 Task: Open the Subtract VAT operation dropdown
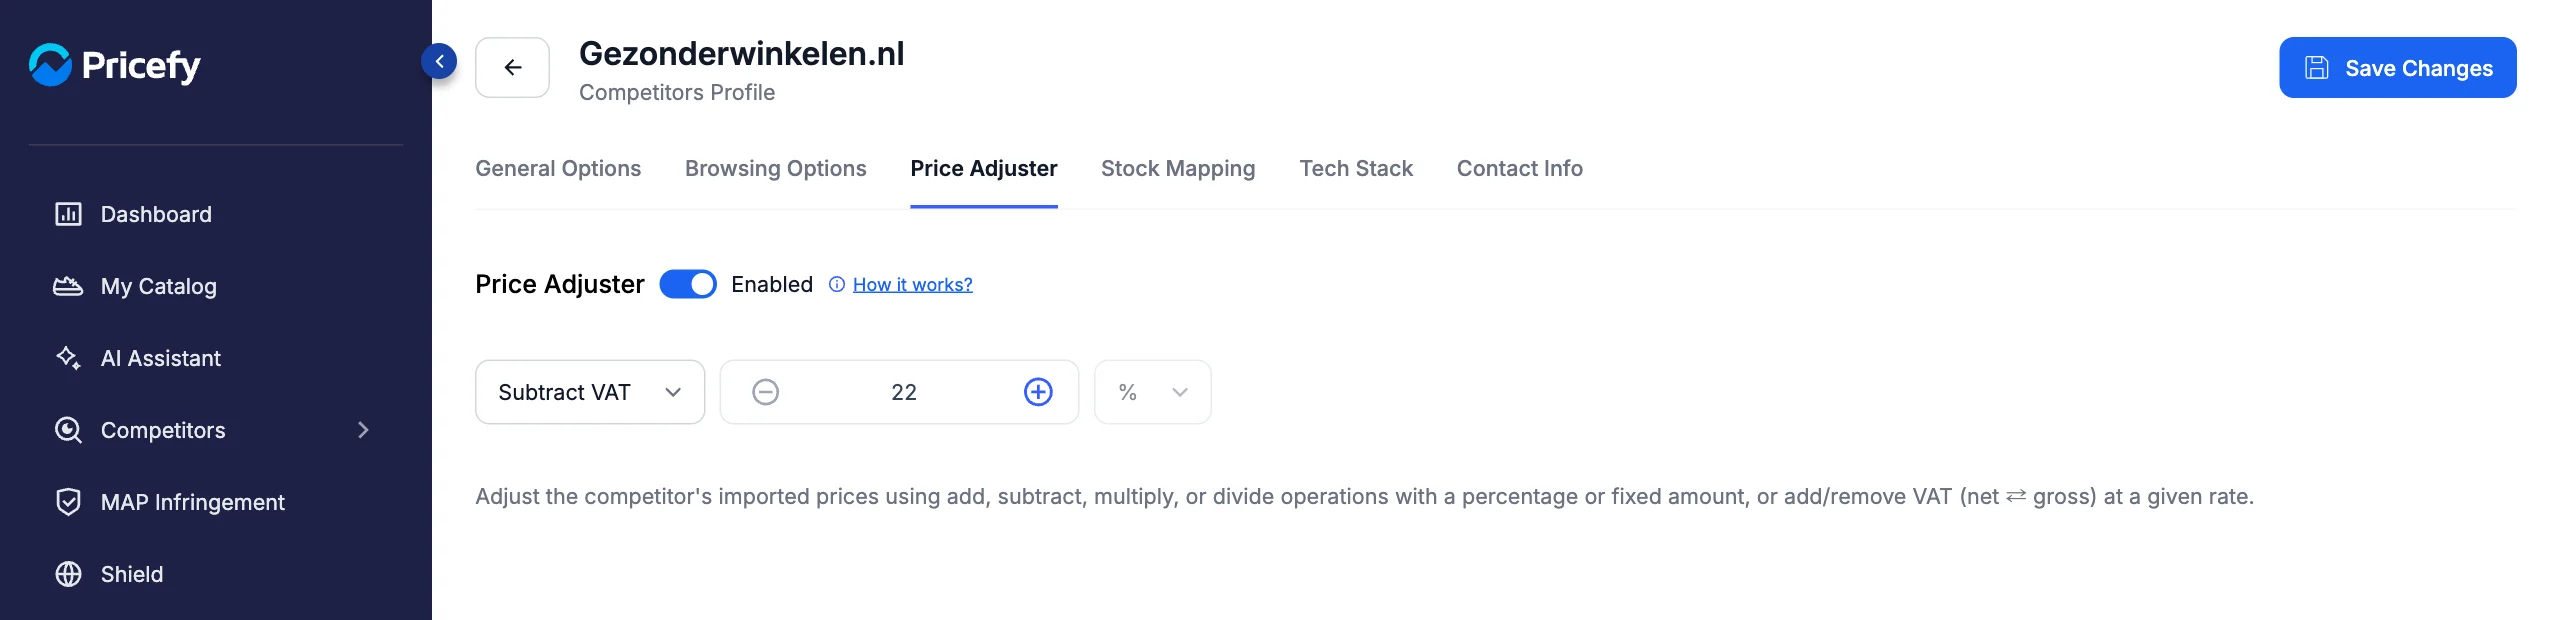(x=590, y=392)
